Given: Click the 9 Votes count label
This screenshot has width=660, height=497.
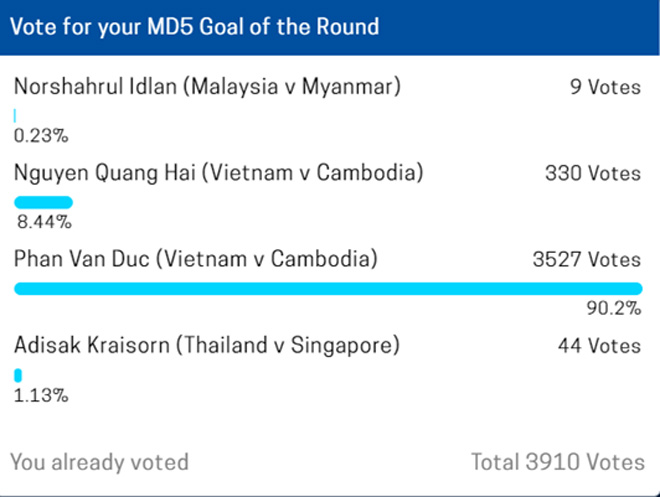Looking at the screenshot, I should point(605,87).
